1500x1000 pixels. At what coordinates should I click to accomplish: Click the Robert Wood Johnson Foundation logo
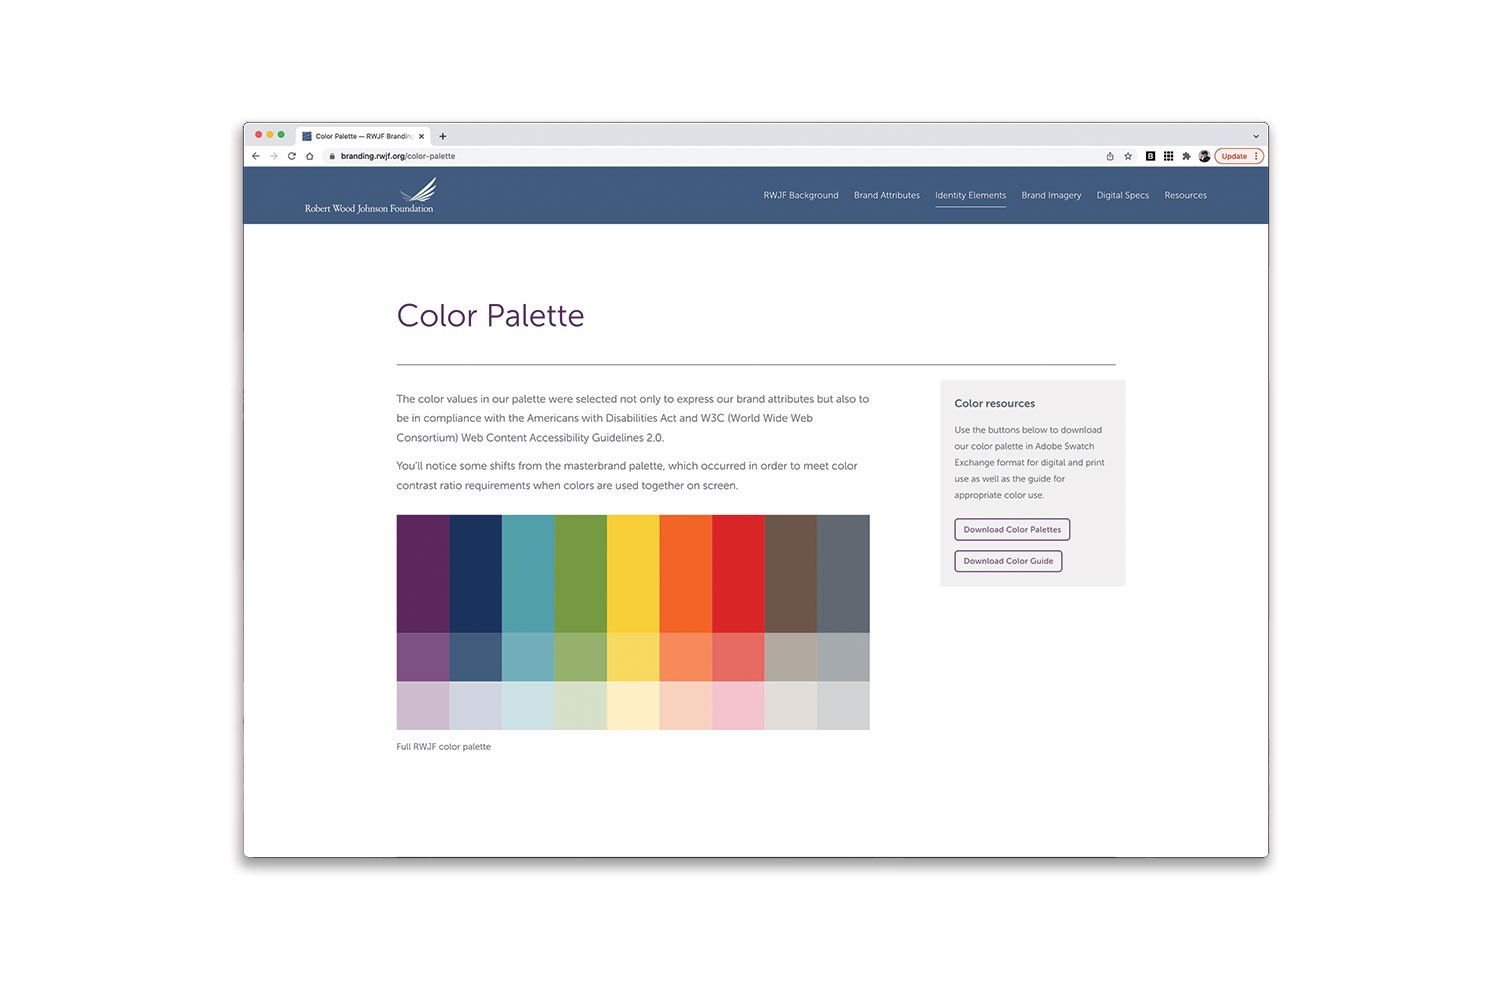click(x=369, y=196)
